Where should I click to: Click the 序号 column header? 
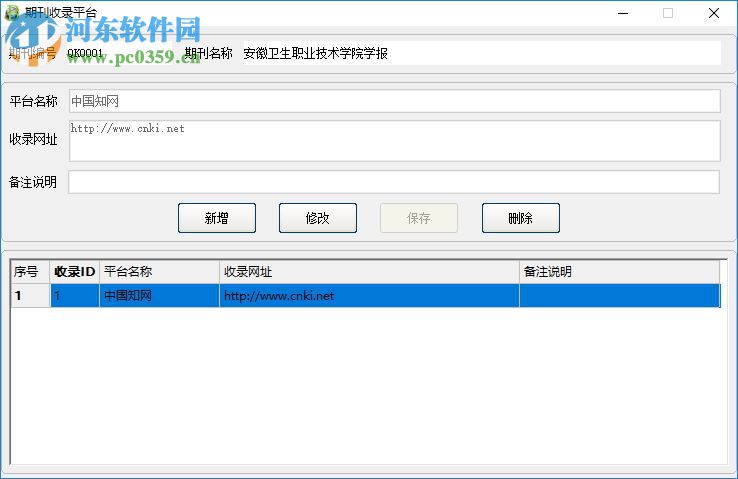pos(30,271)
